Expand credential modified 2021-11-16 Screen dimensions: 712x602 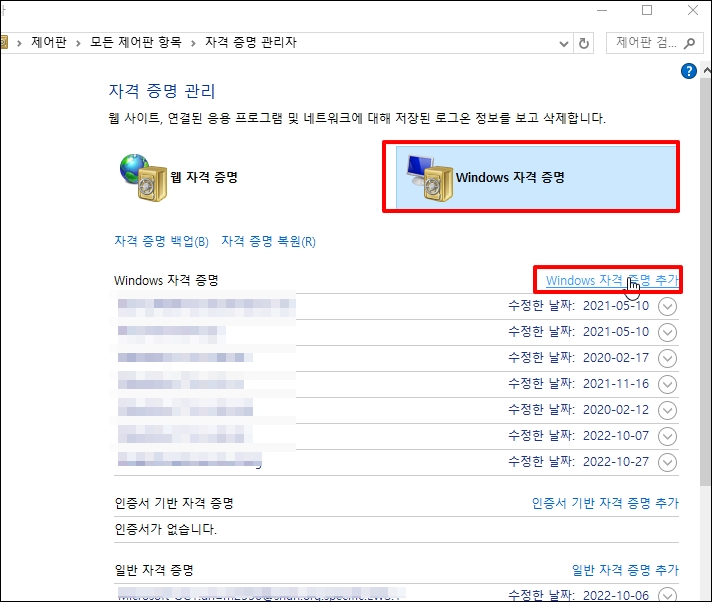point(667,384)
